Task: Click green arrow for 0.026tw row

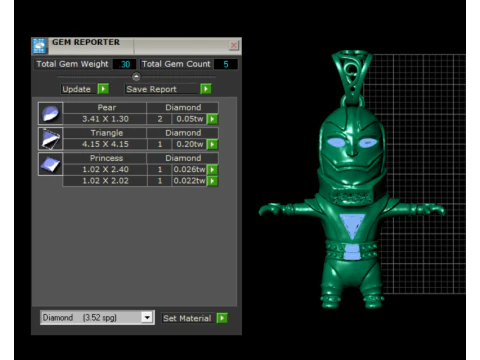Action: click(x=212, y=170)
